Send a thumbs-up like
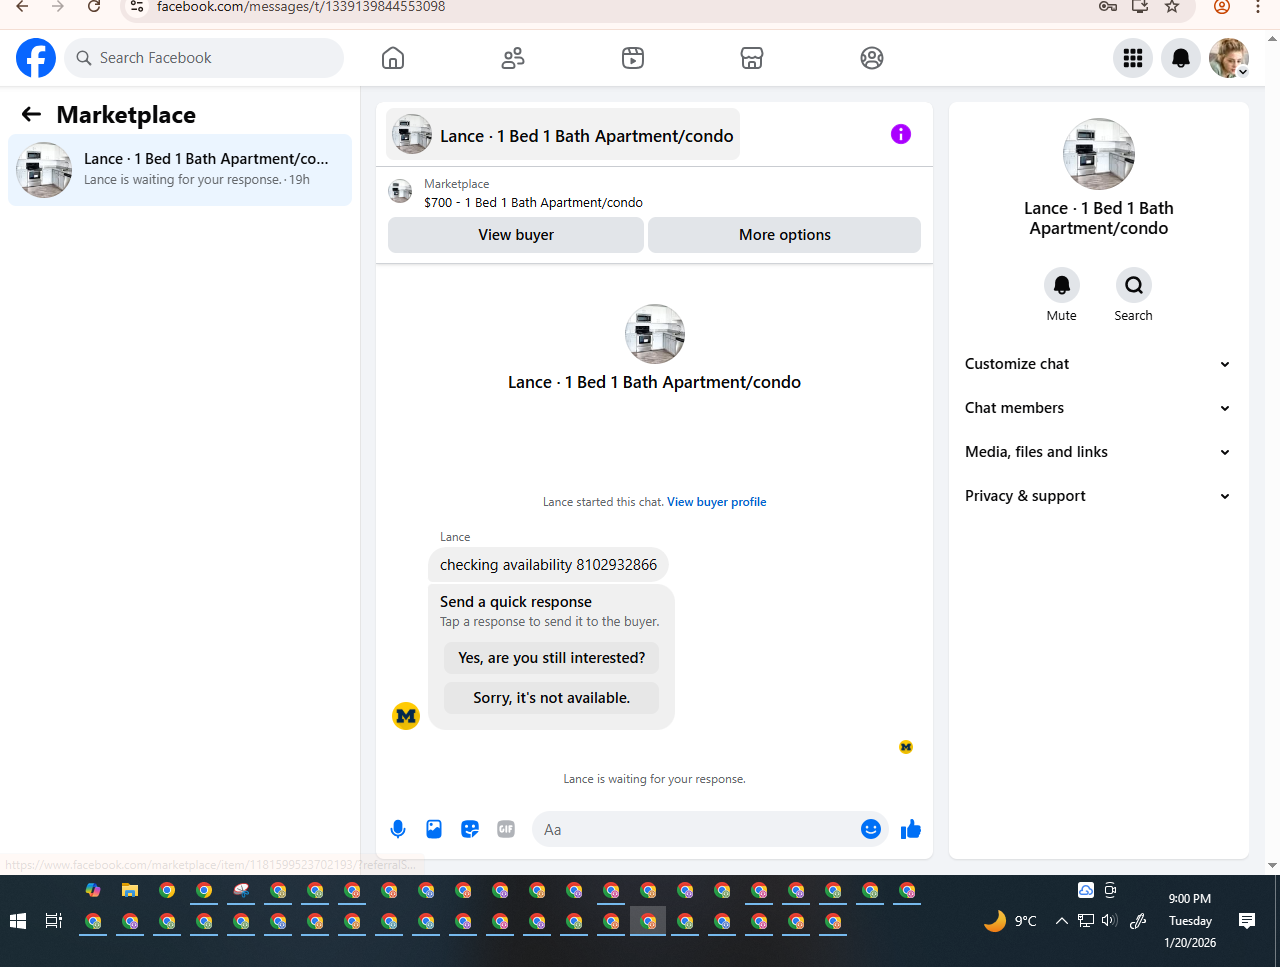The height and width of the screenshot is (967, 1280). pyautogui.click(x=911, y=829)
